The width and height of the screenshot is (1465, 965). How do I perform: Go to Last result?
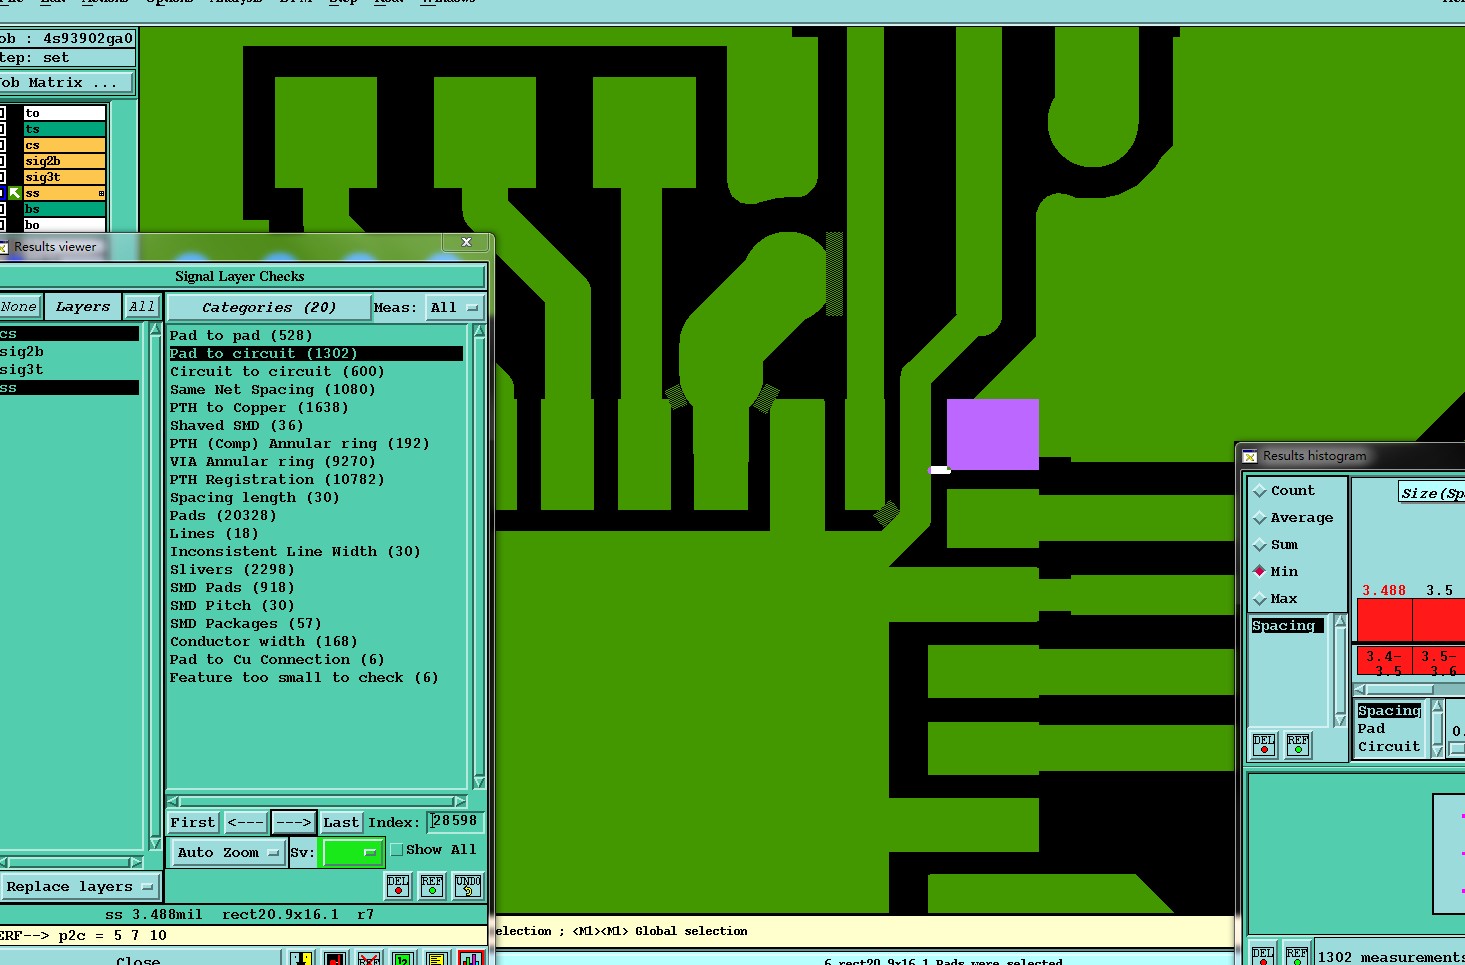340,823
